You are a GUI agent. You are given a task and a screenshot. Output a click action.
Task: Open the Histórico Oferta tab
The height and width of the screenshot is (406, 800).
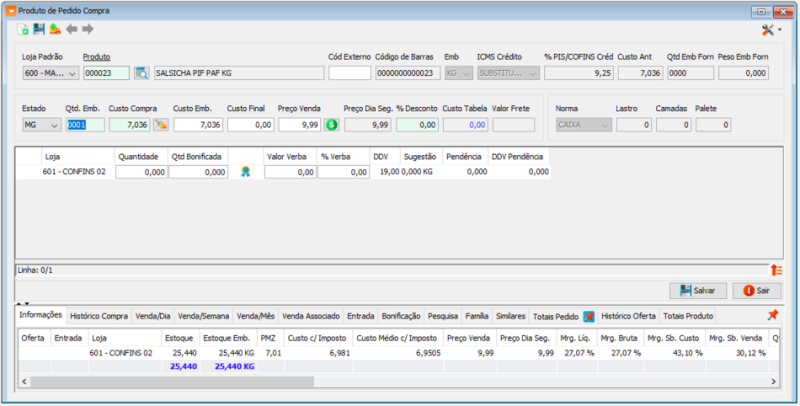(629, 316)
